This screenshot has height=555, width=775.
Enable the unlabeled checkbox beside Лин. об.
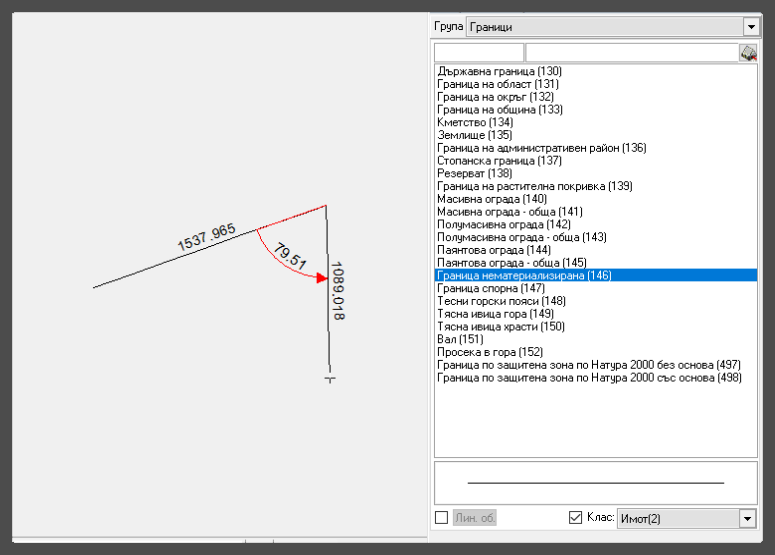441,518
